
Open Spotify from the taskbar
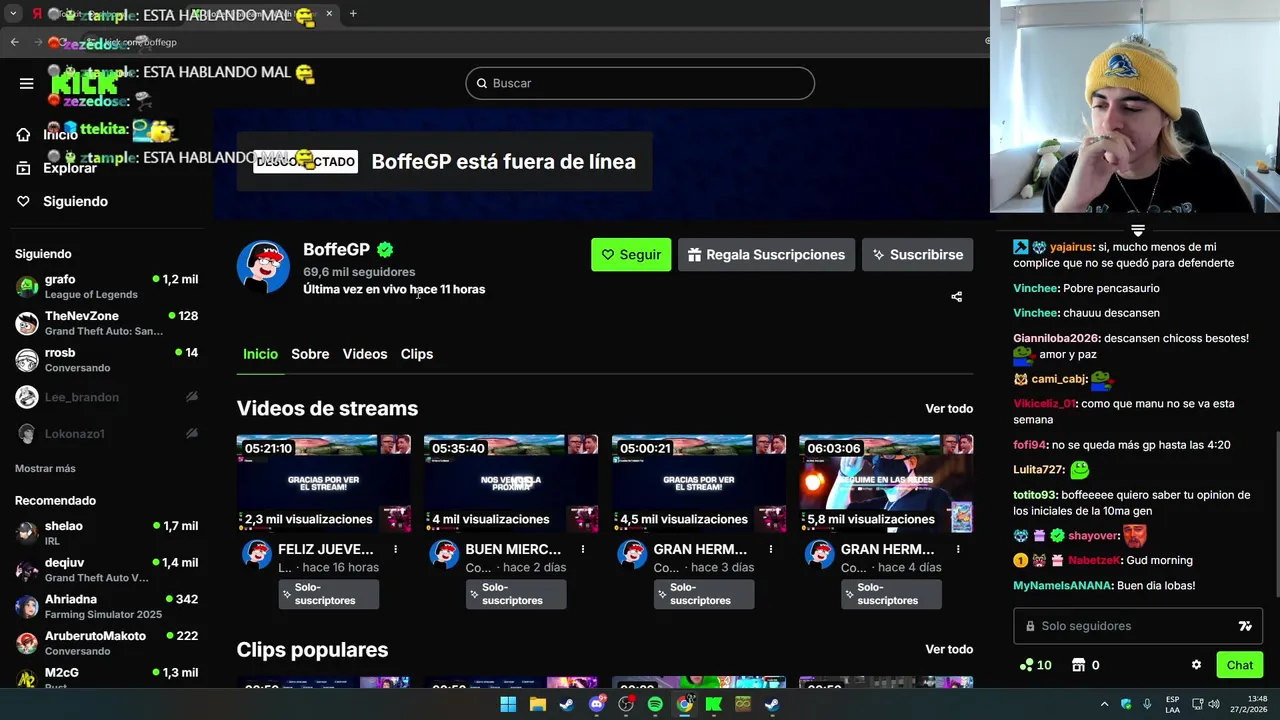(x=655, y=704)
